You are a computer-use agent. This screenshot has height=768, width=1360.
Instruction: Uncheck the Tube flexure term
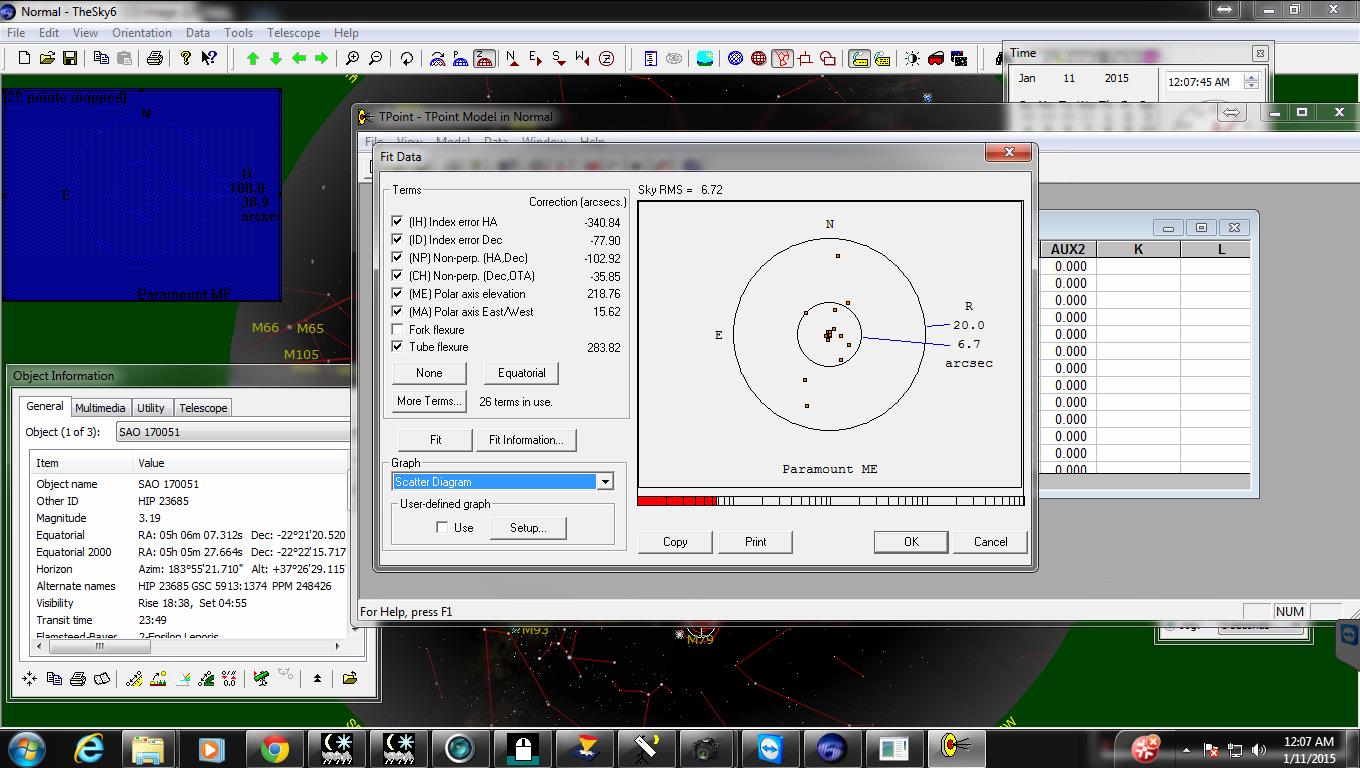398,347
